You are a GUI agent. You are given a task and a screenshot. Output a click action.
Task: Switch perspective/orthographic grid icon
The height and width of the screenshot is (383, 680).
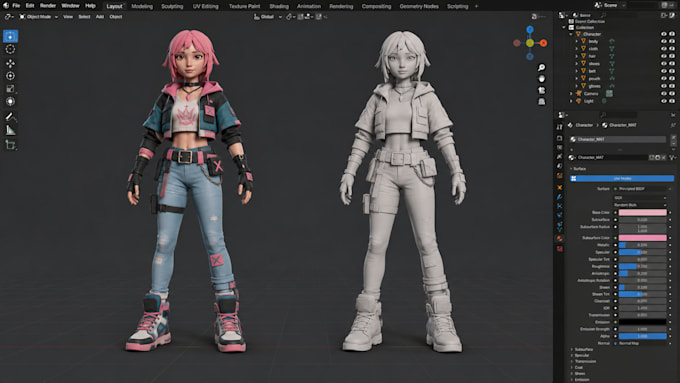pyautogui.click(x=542, y=101)
